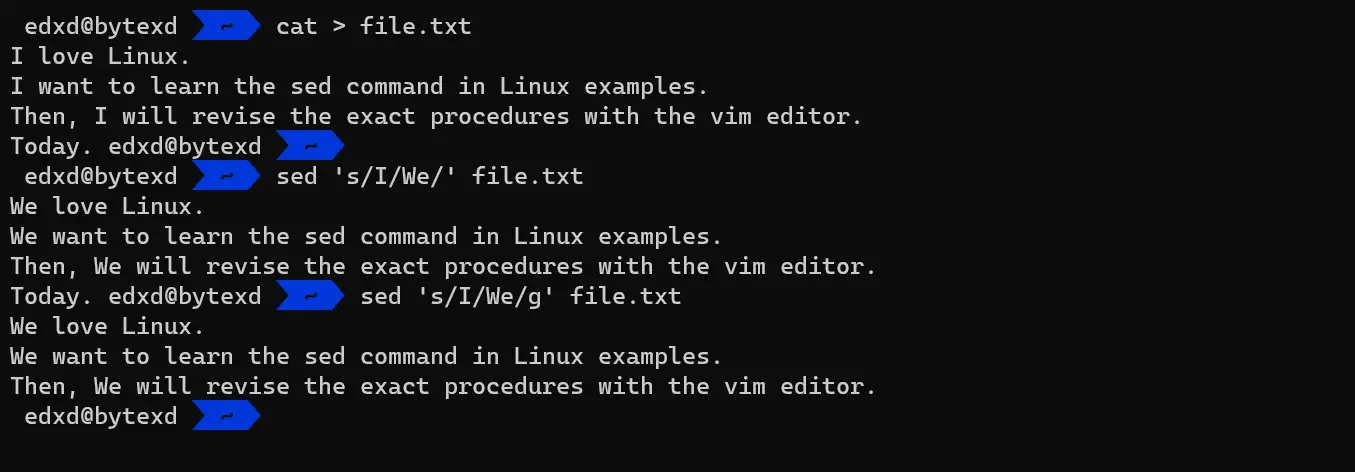This screenshot has width=1355, height=472.
Task: Click the 'I love Linux.' output line
Action: click(x=101, y=56)
